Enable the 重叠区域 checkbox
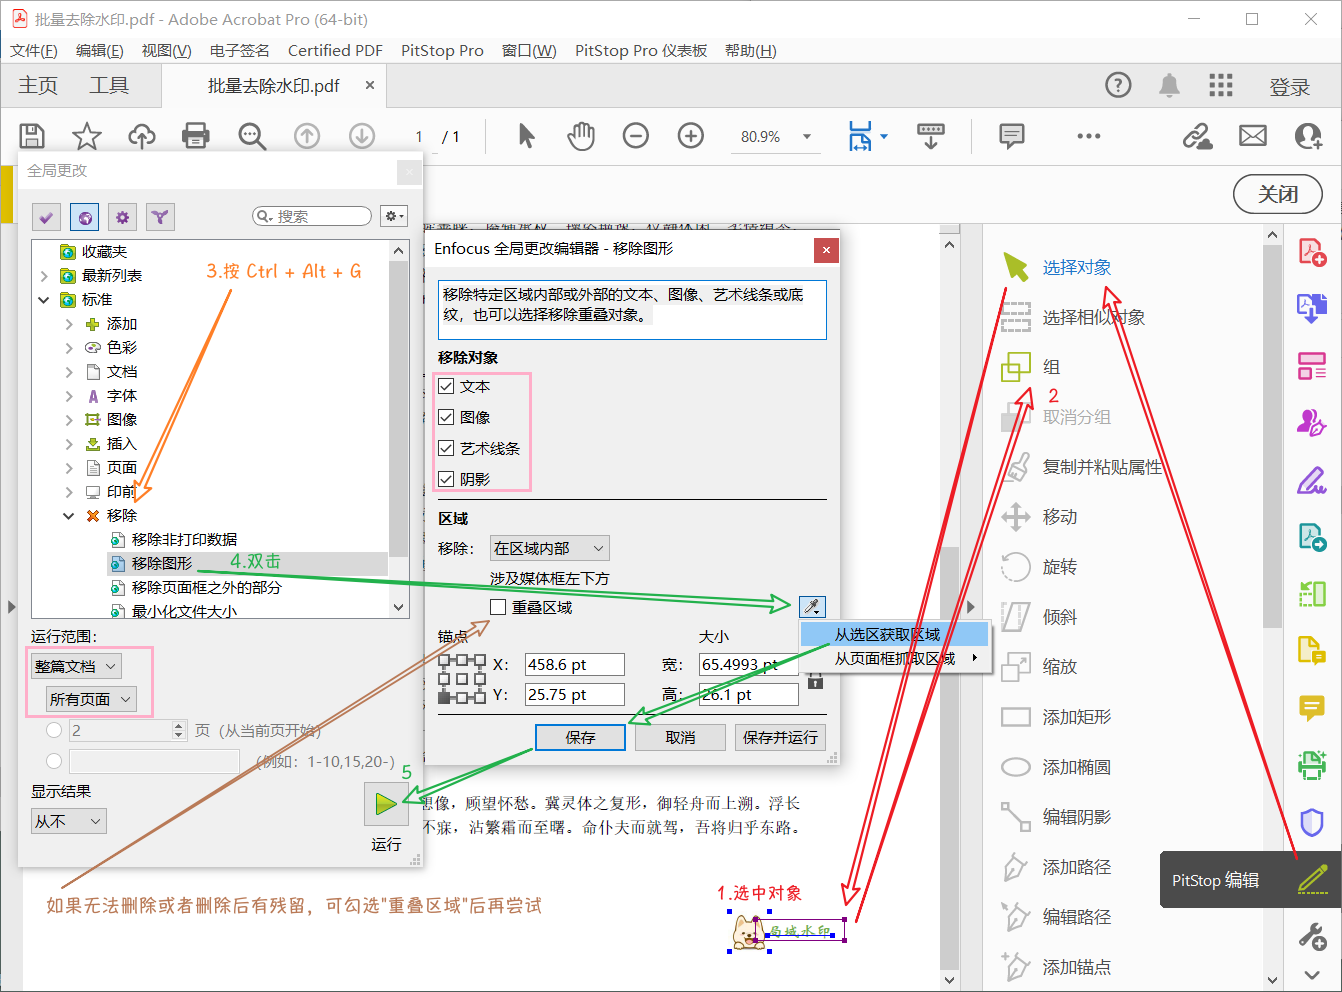1342x992 pixels. tap(498, 607)
